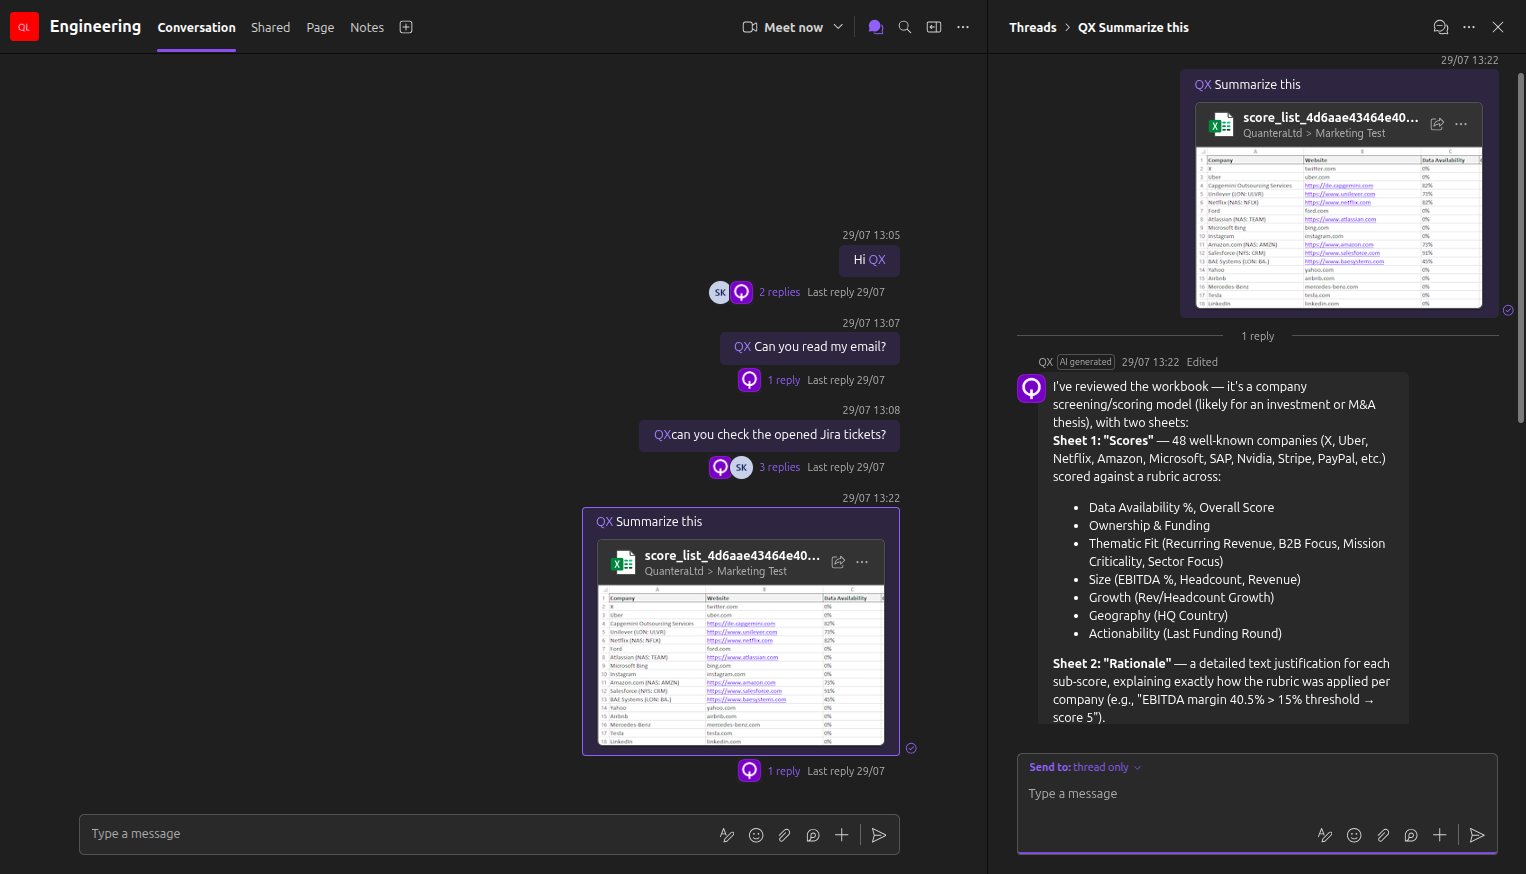The image size is (1526, 874).
Task: Open more options in the Threads panel header
Action: (1469, 27)
